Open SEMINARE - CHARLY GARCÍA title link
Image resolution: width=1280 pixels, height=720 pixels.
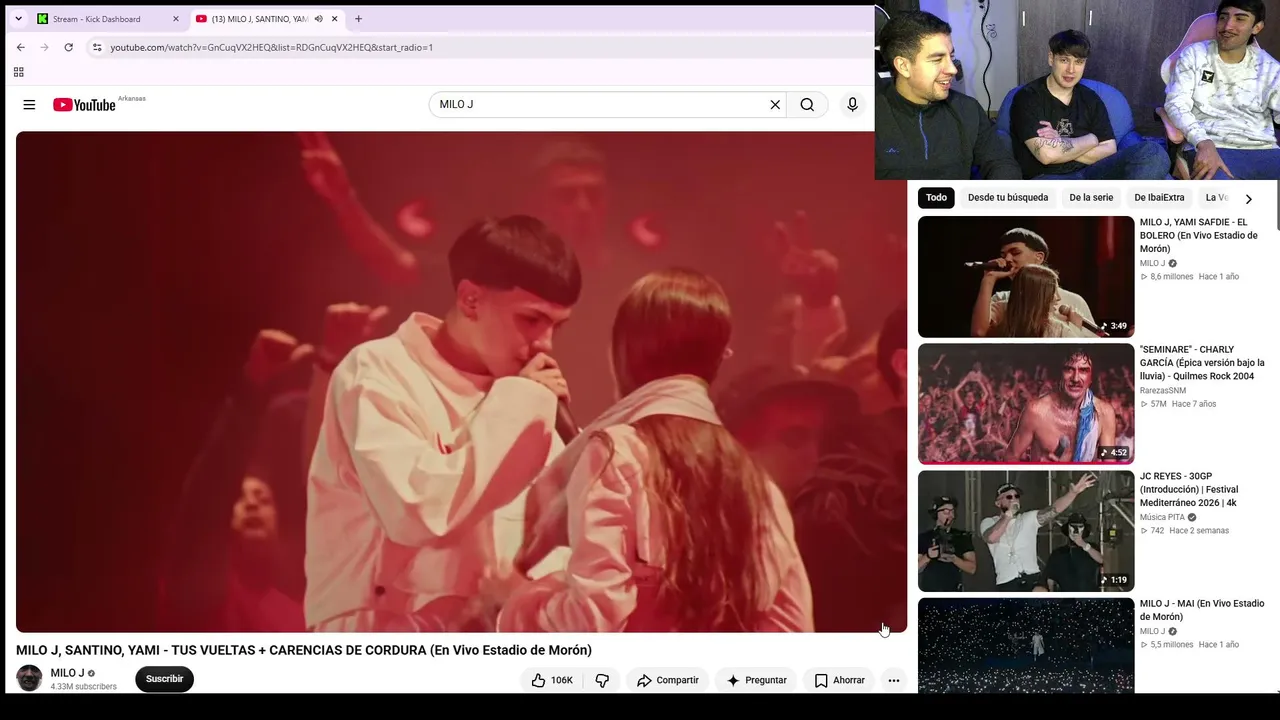[x=1202, y=363]
